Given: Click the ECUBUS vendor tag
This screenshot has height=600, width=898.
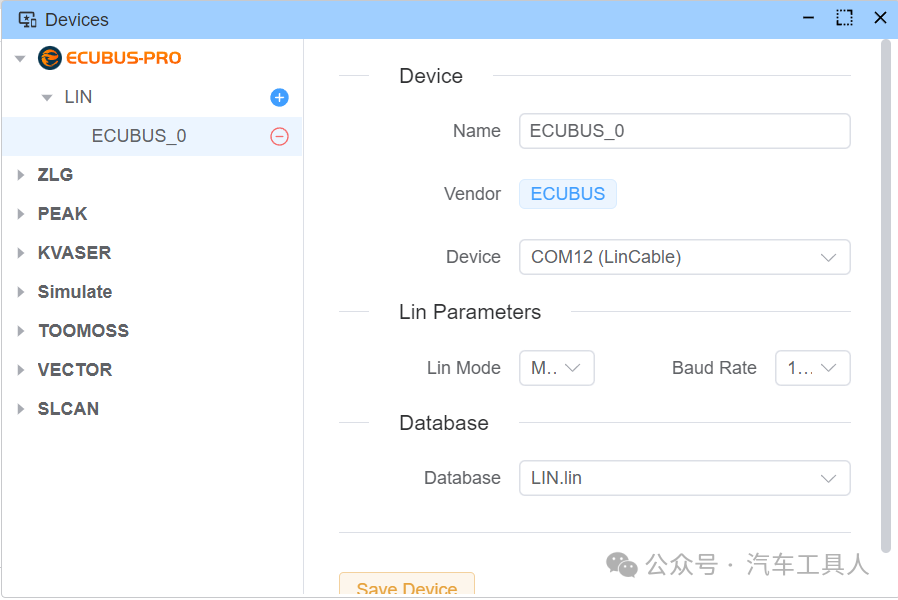Looking at the screenshot, I should [567, 194].
